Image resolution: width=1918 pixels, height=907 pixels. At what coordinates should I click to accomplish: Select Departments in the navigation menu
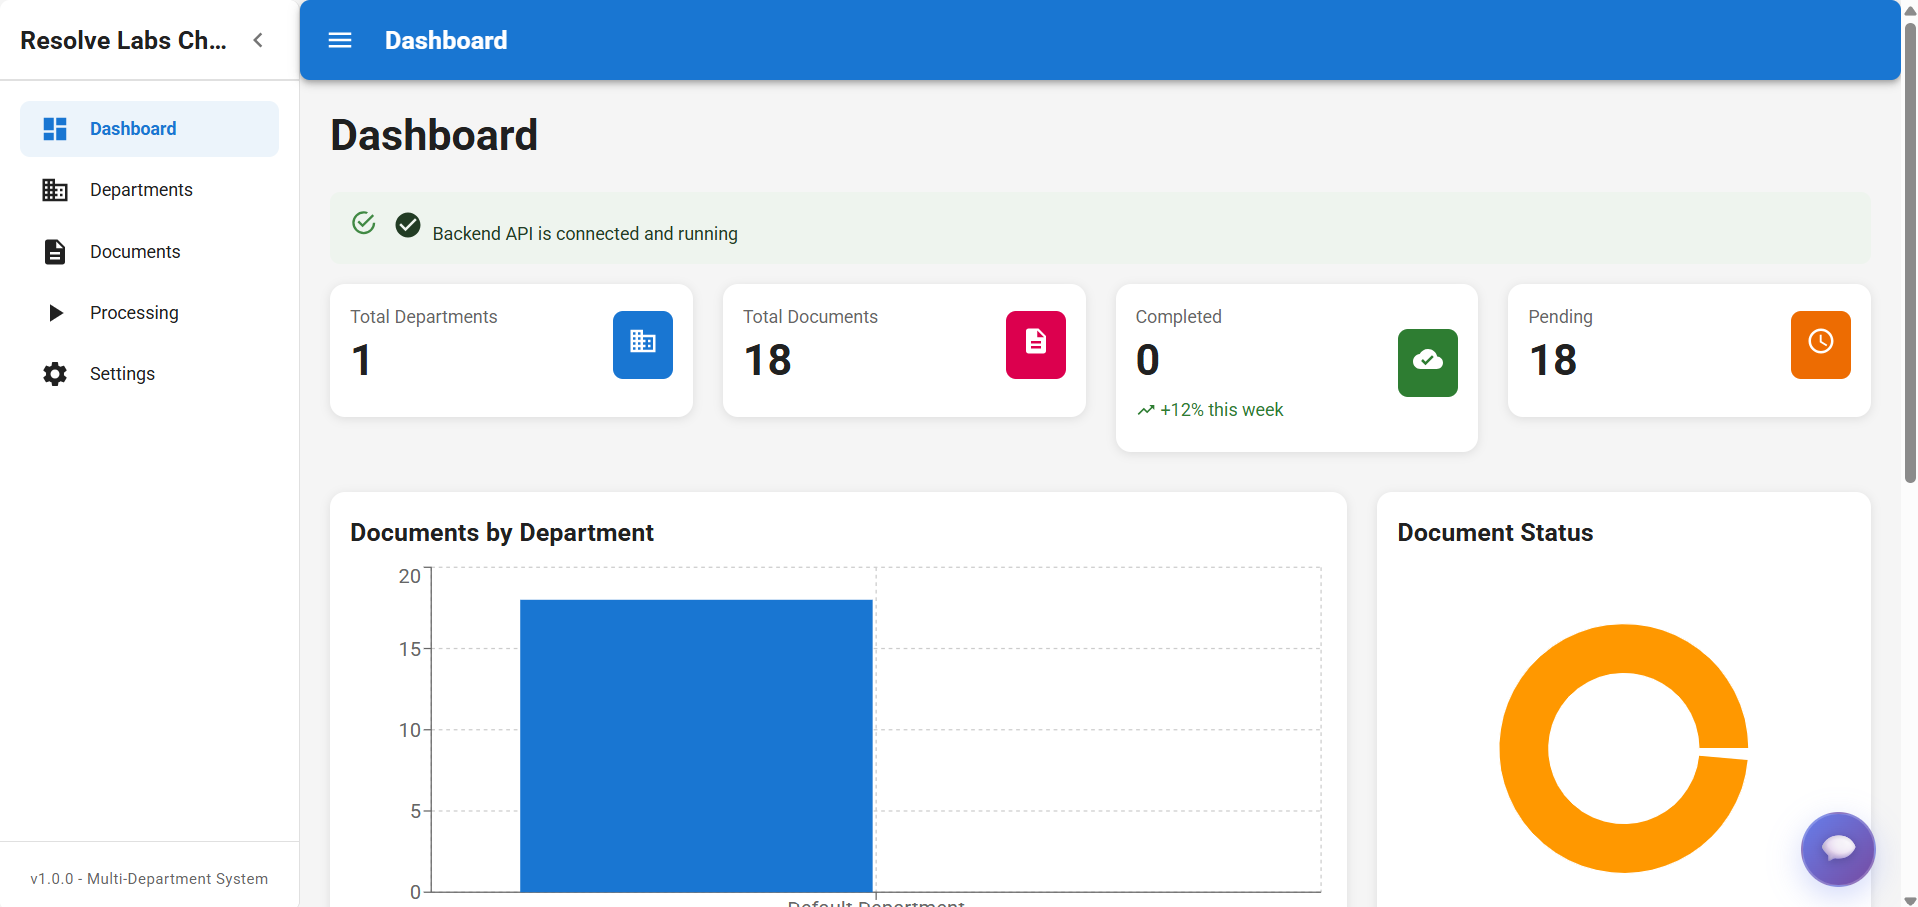tap(141, 190)
